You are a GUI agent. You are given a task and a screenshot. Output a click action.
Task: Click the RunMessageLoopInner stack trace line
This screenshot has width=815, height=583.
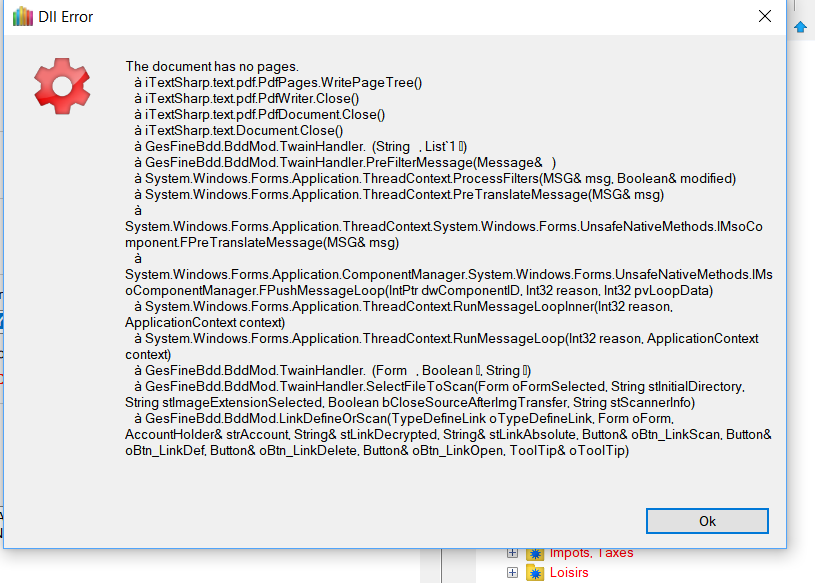click(400, 306)
